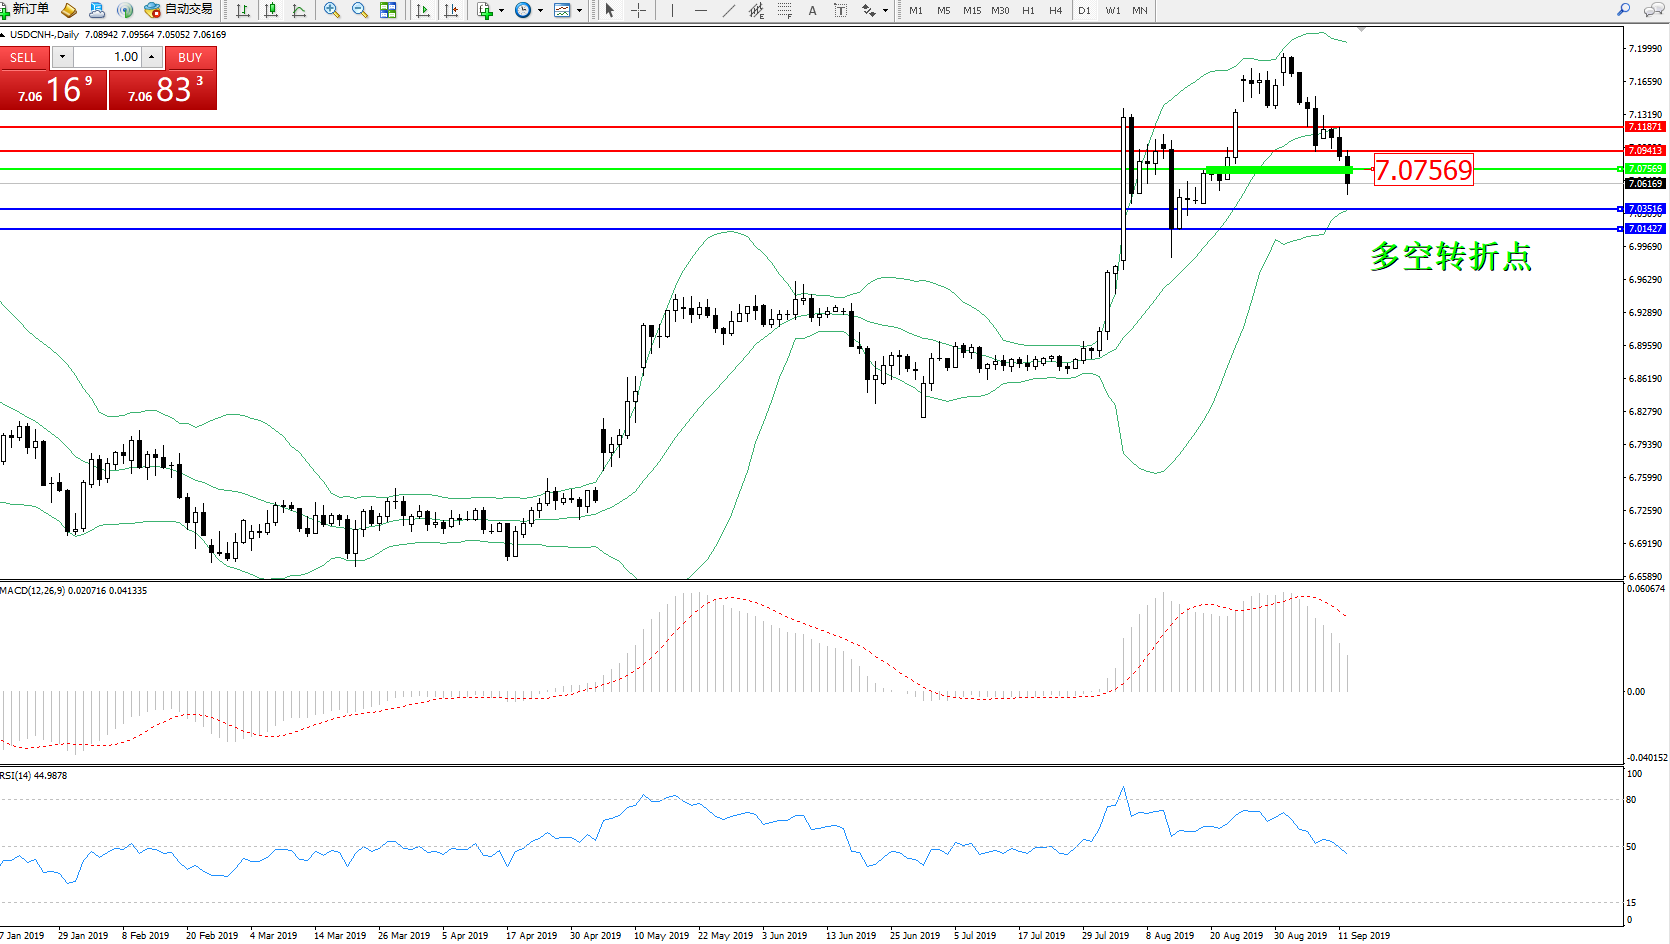Screen dimensions: 1670x944
Task: Switch to the W1 timeframe
Action: [1113, 10]
